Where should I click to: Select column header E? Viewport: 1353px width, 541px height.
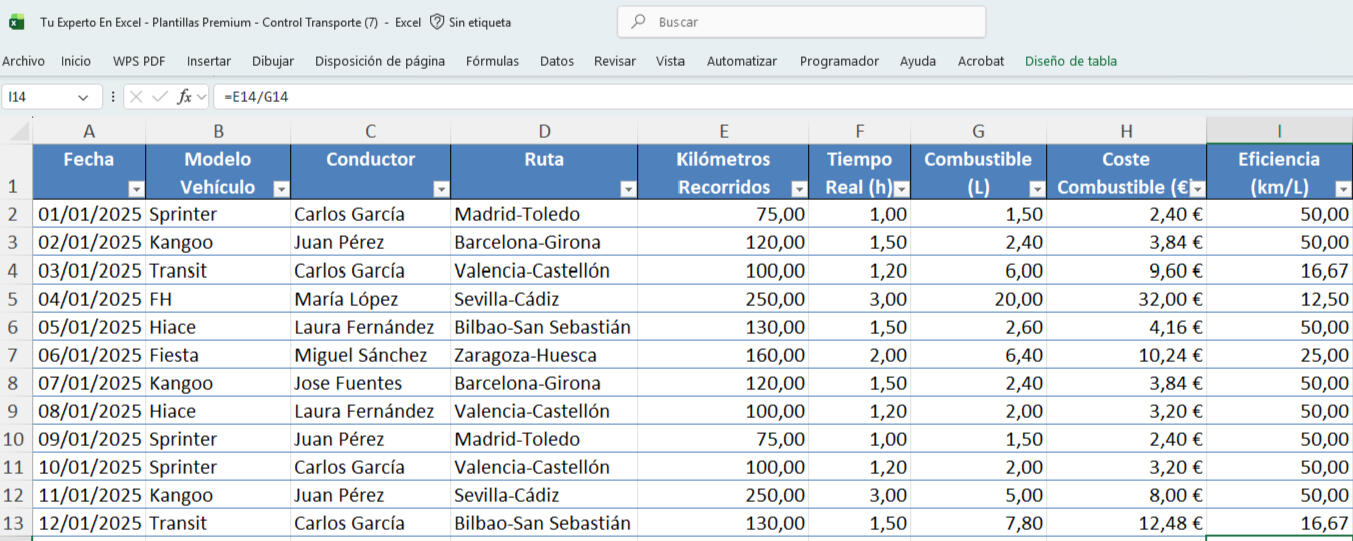click(x=723, y=131)
